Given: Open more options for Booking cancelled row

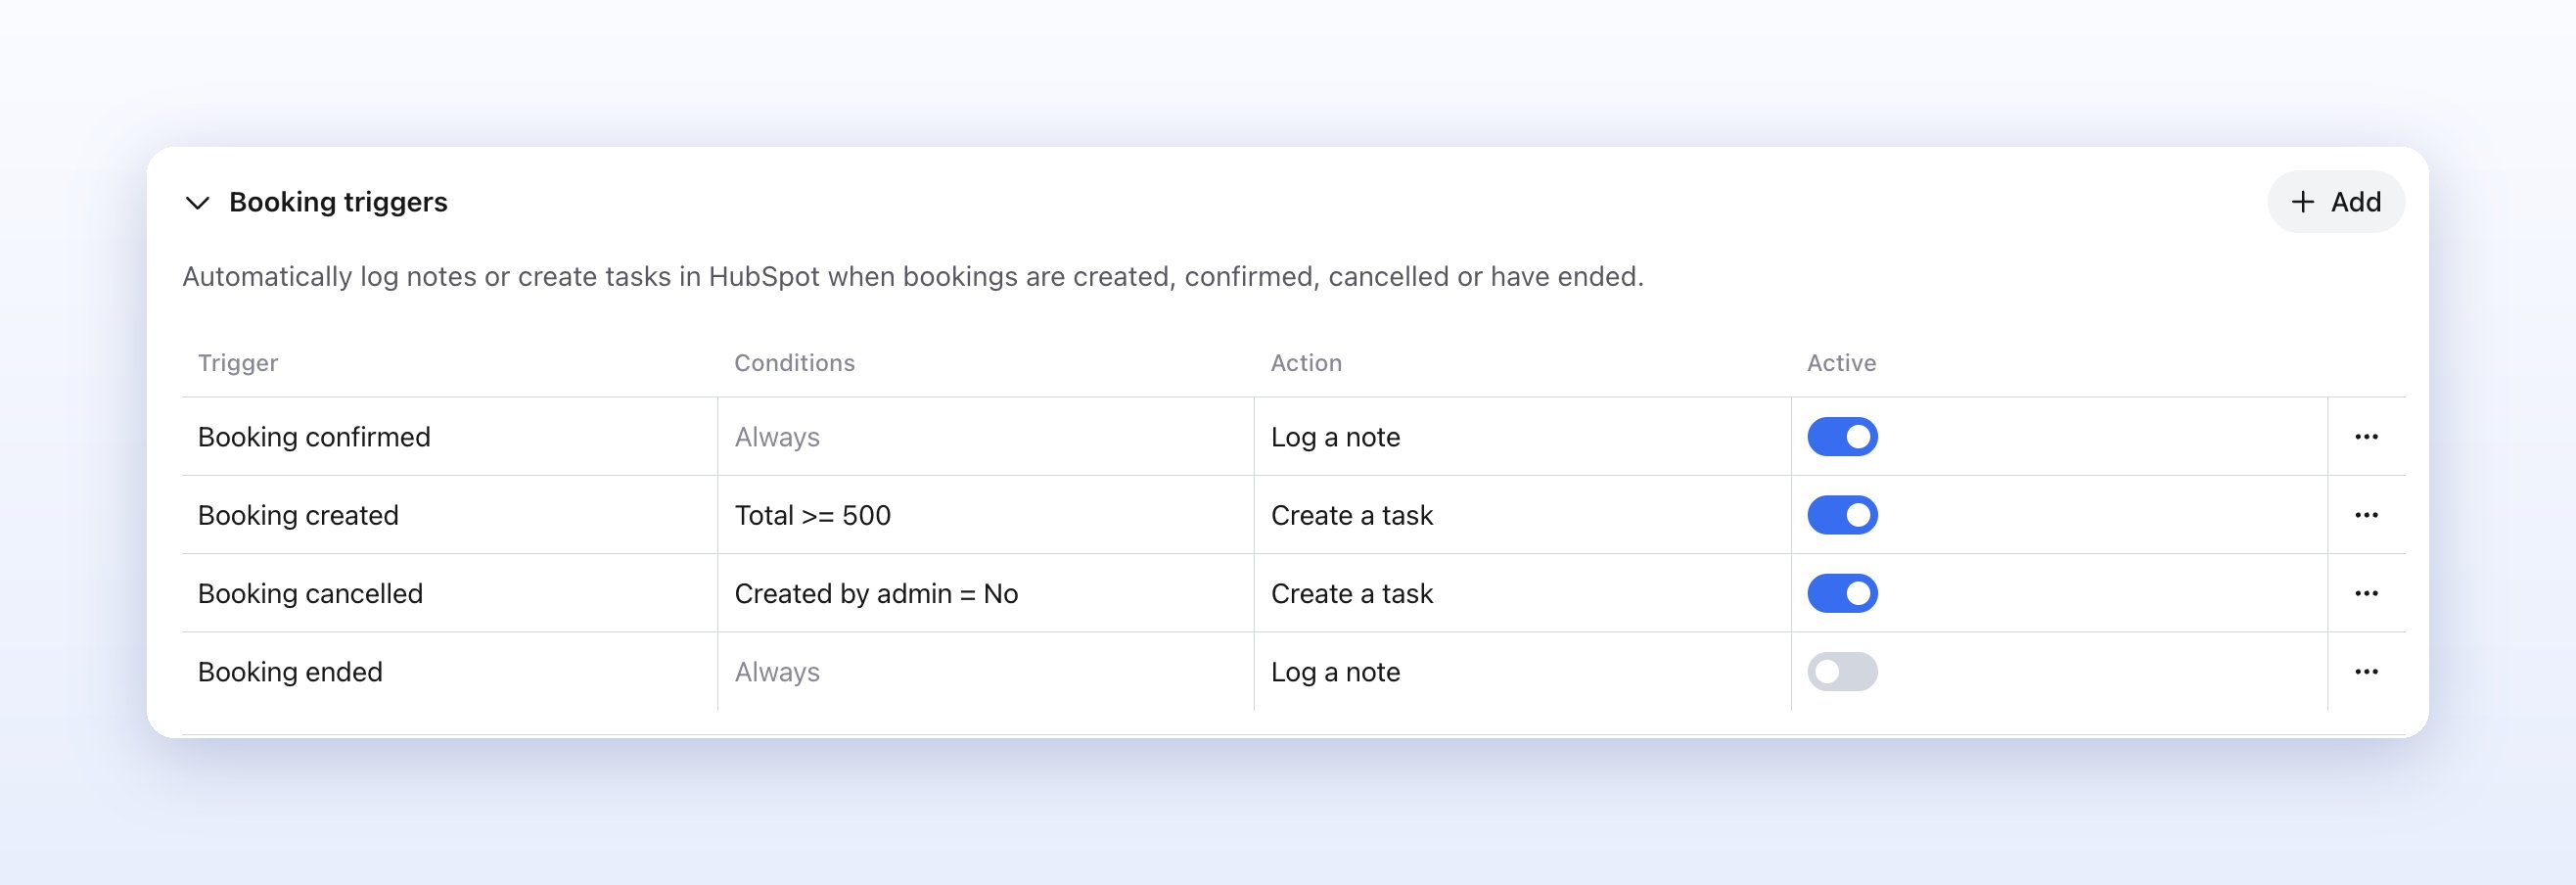Looking at the screenshot, I should (x=2366, y=593).
